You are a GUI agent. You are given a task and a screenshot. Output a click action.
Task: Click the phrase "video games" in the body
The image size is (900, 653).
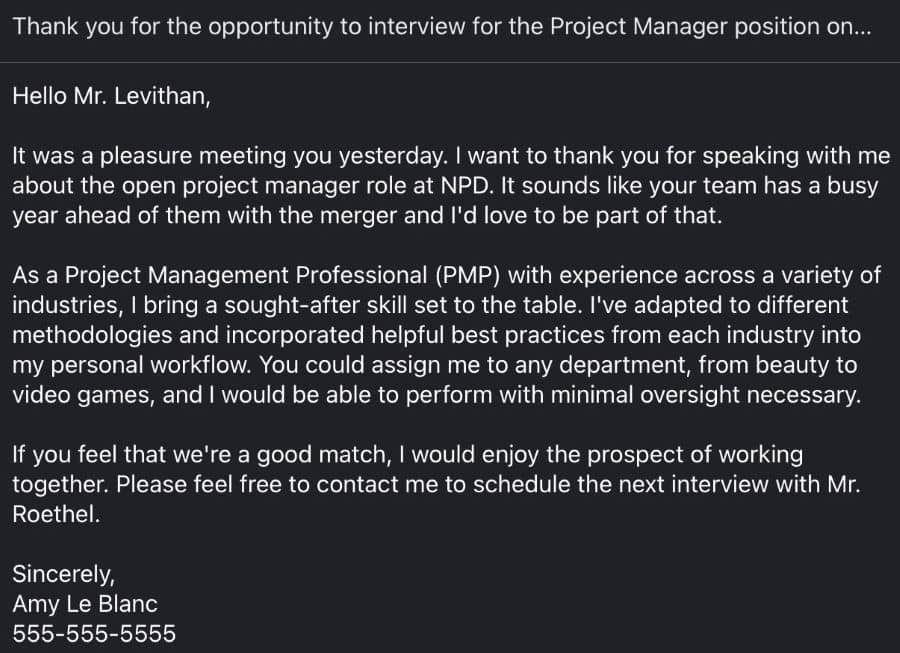[x=83, y=395]
